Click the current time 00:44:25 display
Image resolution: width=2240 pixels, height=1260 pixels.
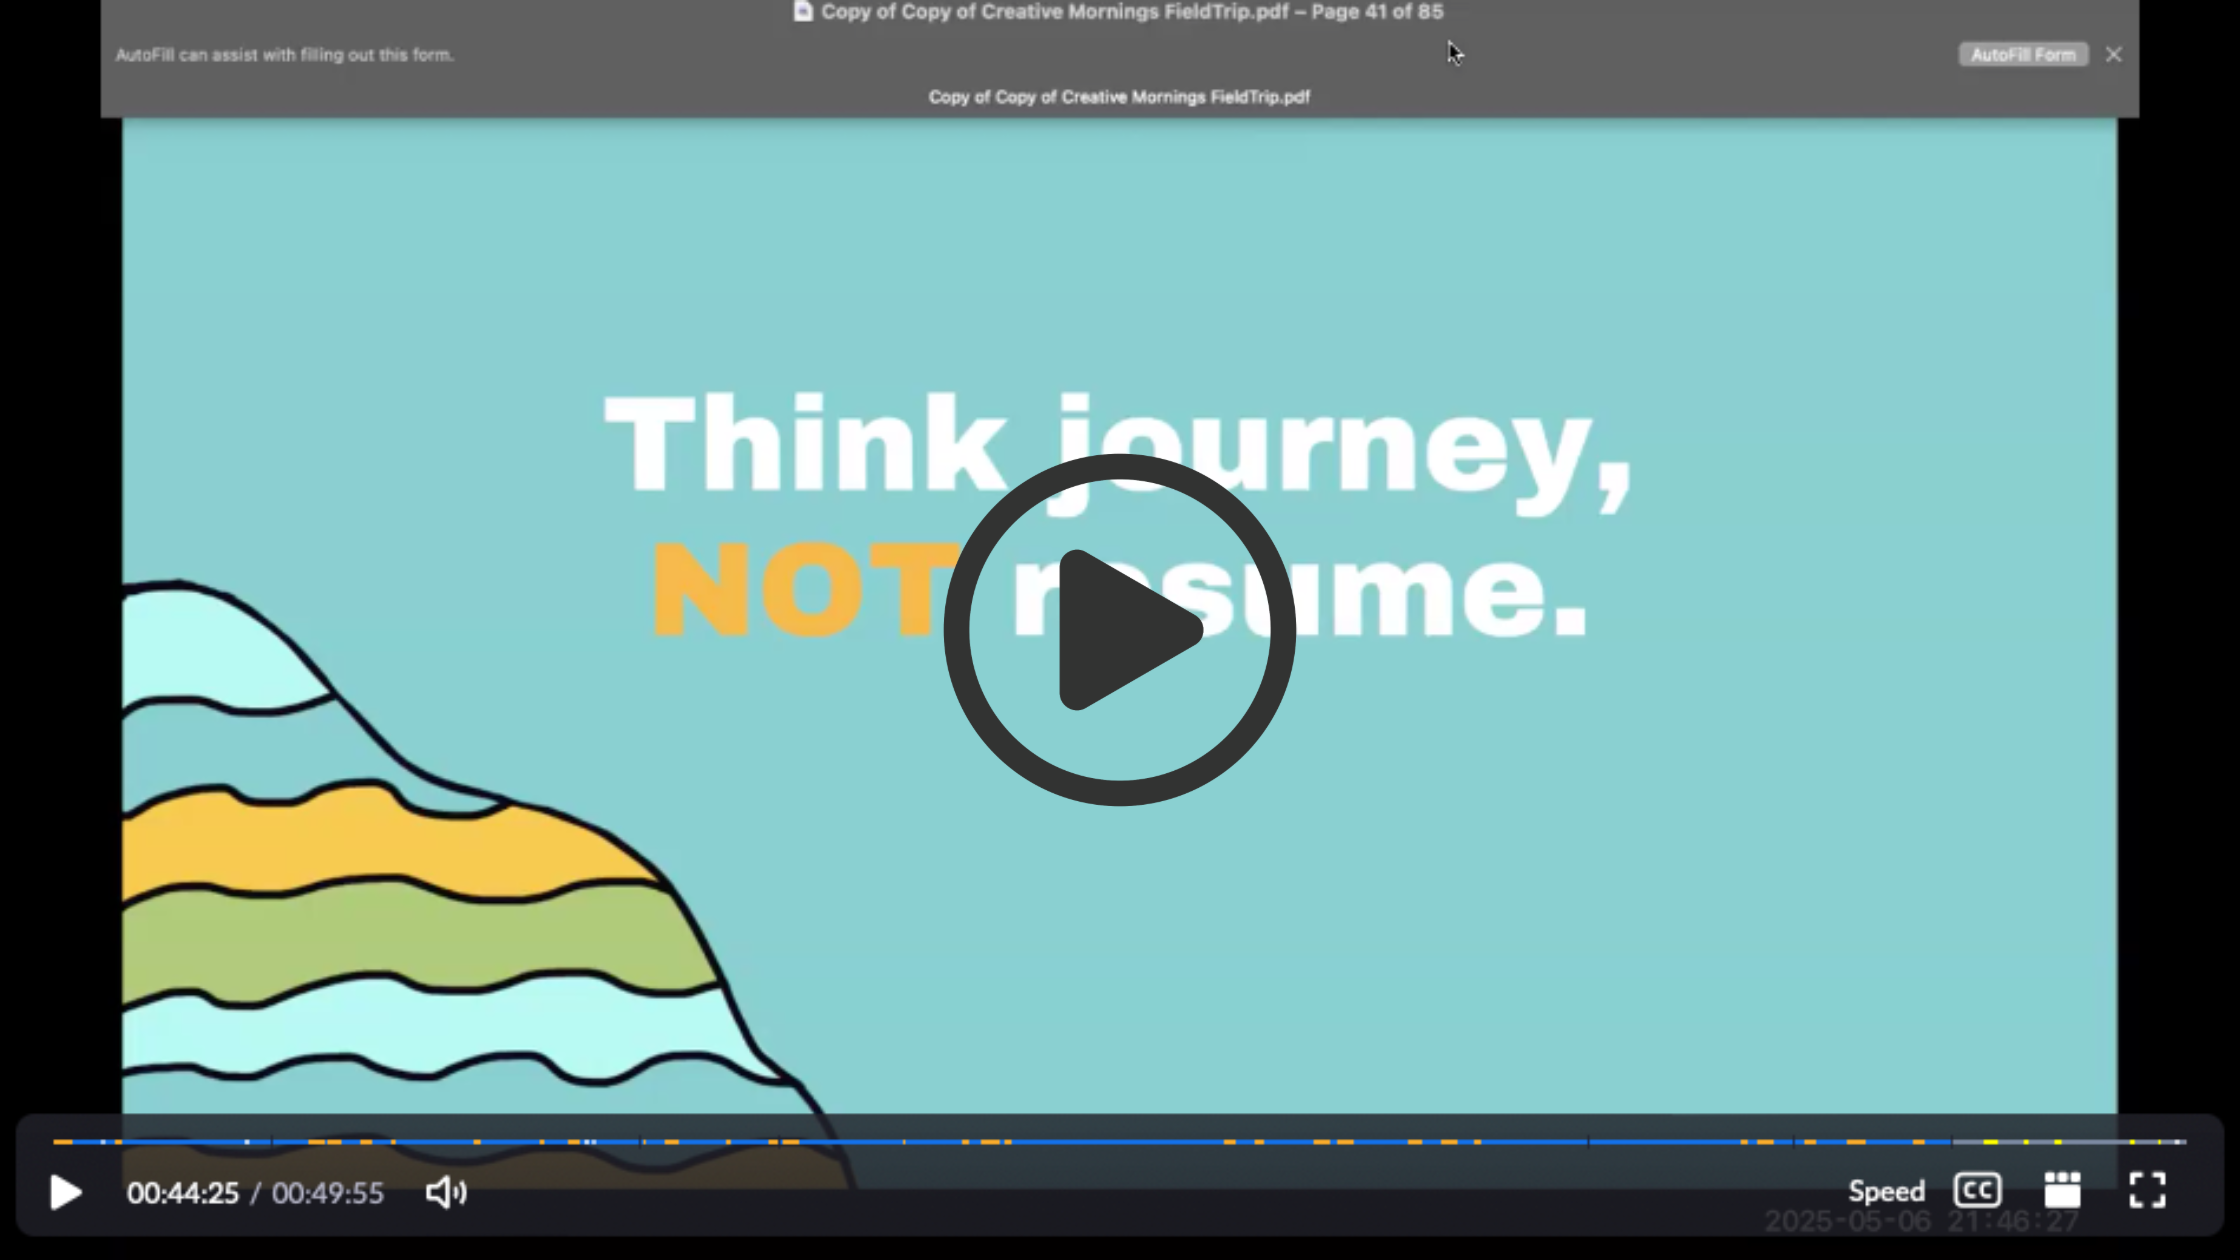pos(183,1193)
